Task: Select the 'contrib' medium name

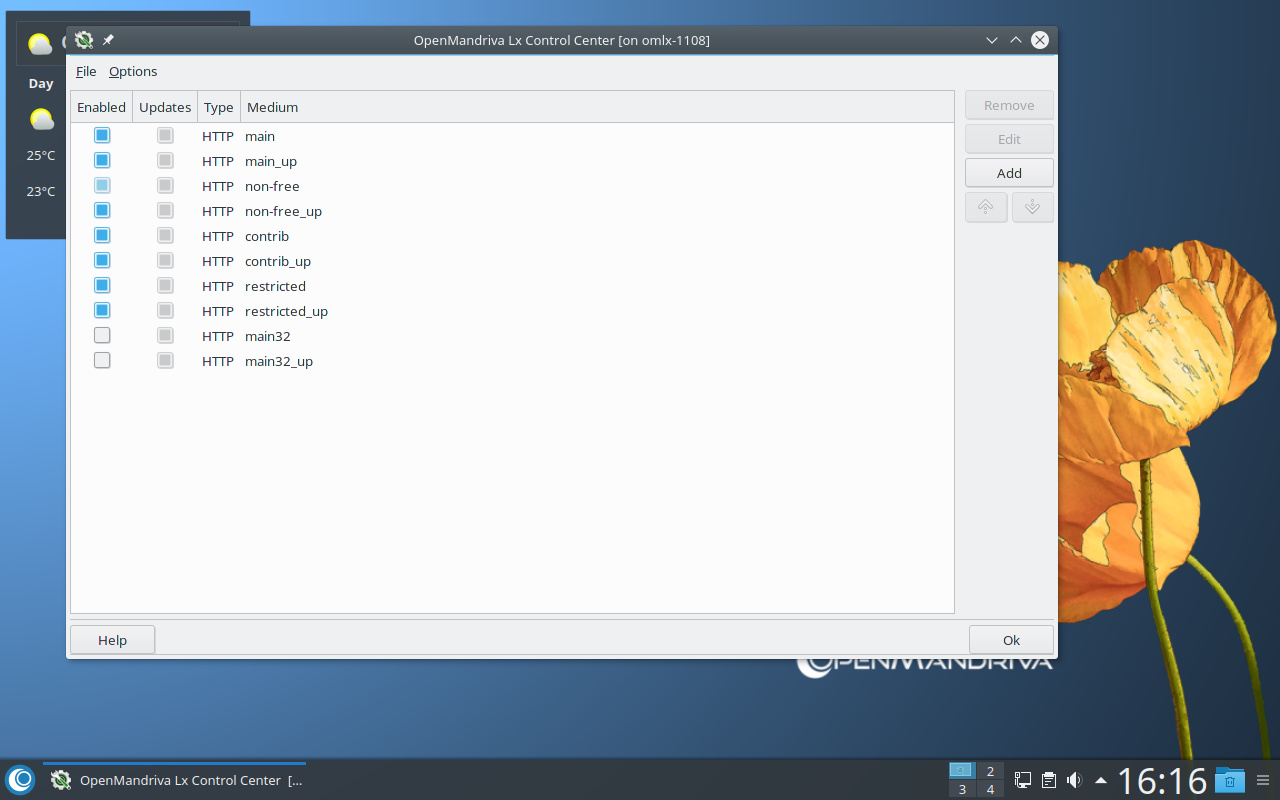Action: coord(267,236)
